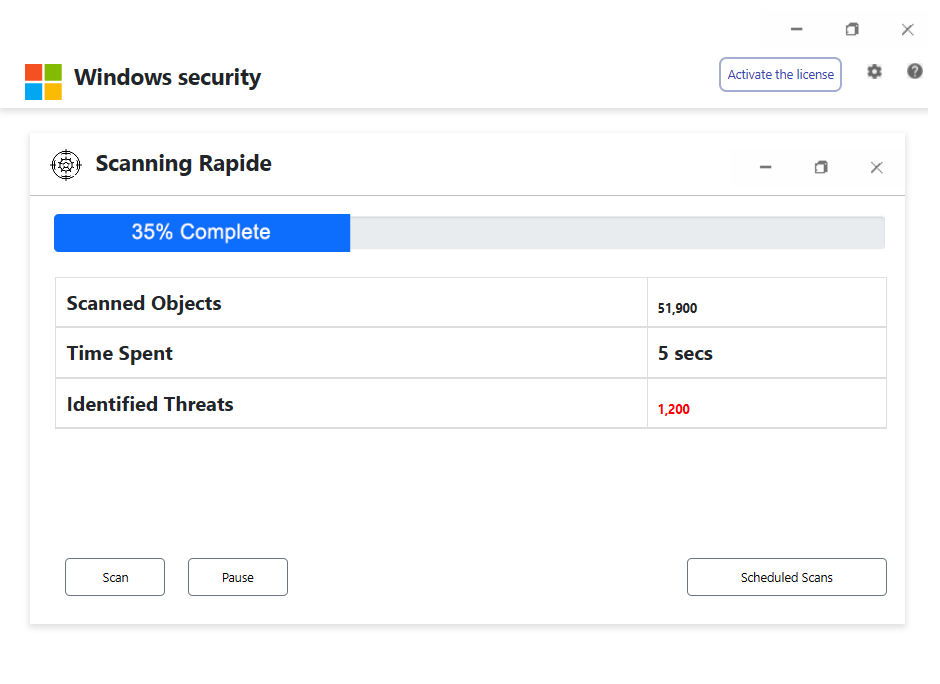Click the red 1,200 identified threats count
The width and height of the screenshot is (940, 684).
pyautogui.click(x=674, y=409)
